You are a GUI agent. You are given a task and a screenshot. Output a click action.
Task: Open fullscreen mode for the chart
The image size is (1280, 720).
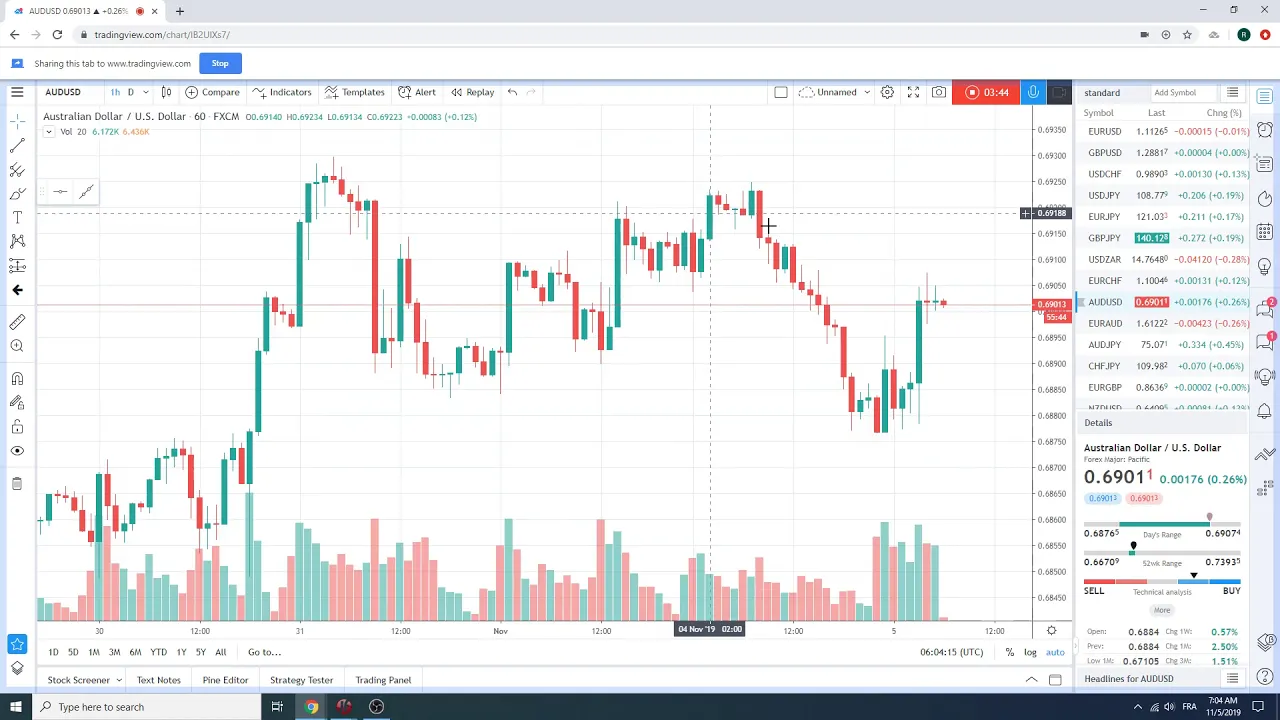coord(913,92)
